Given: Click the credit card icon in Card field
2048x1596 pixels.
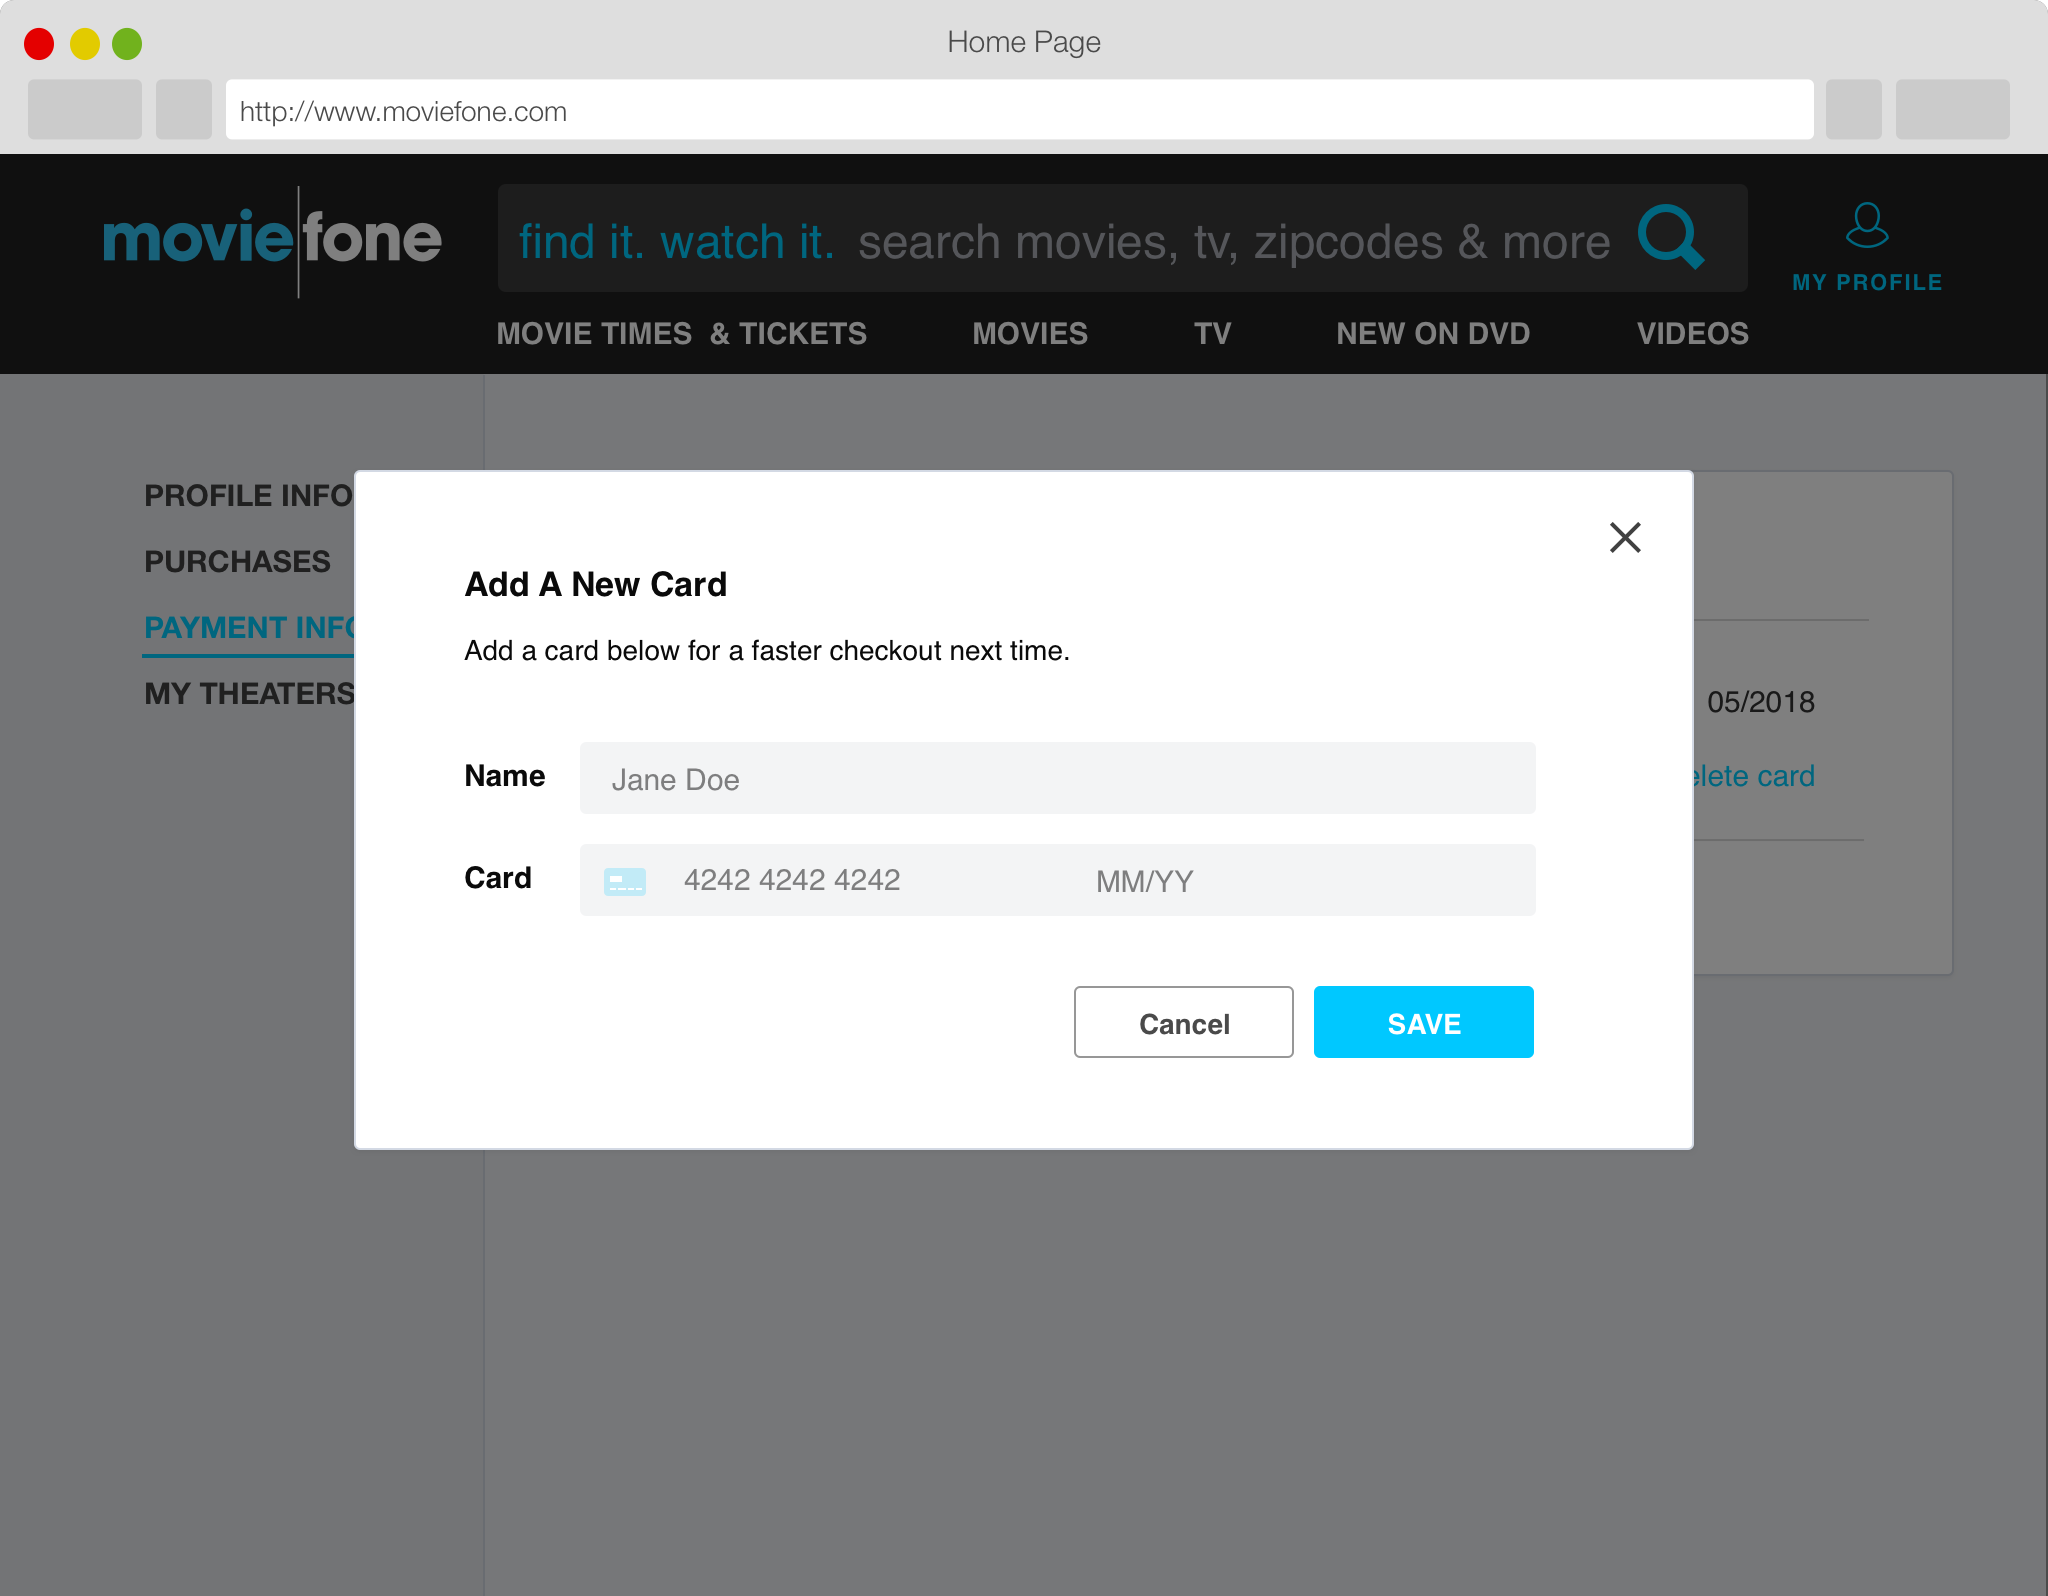Looking at the screenshot, I should click(624, 881).
